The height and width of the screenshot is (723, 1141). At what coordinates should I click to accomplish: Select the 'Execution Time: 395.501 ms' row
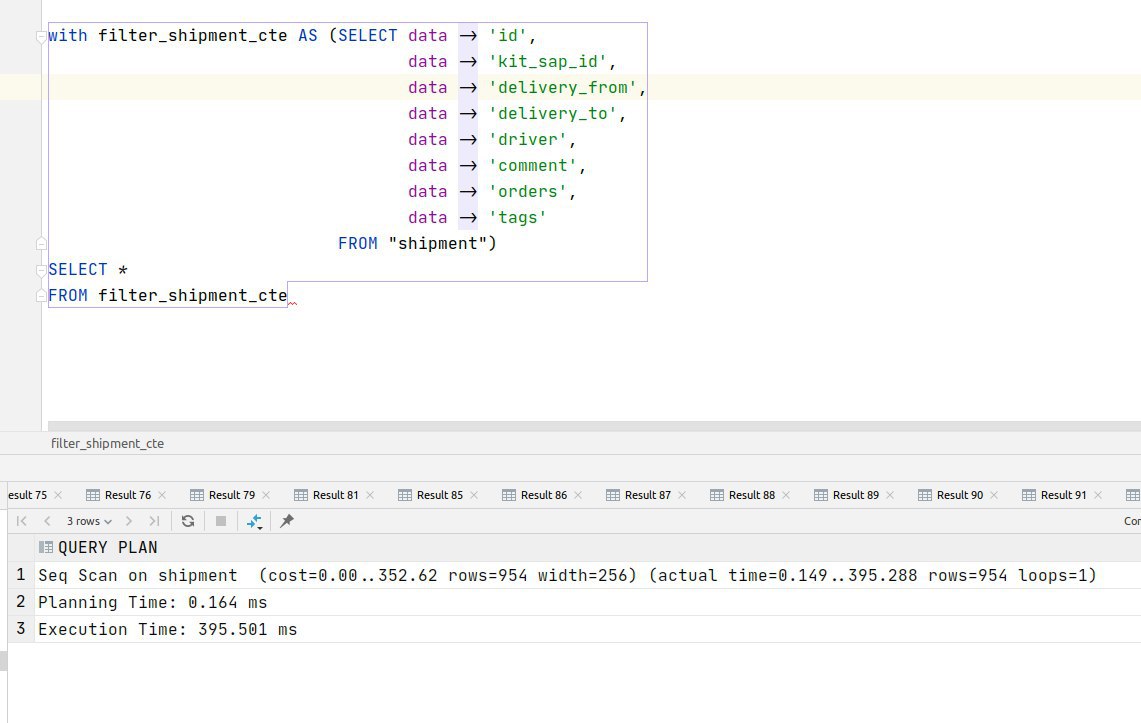(167, 629)
